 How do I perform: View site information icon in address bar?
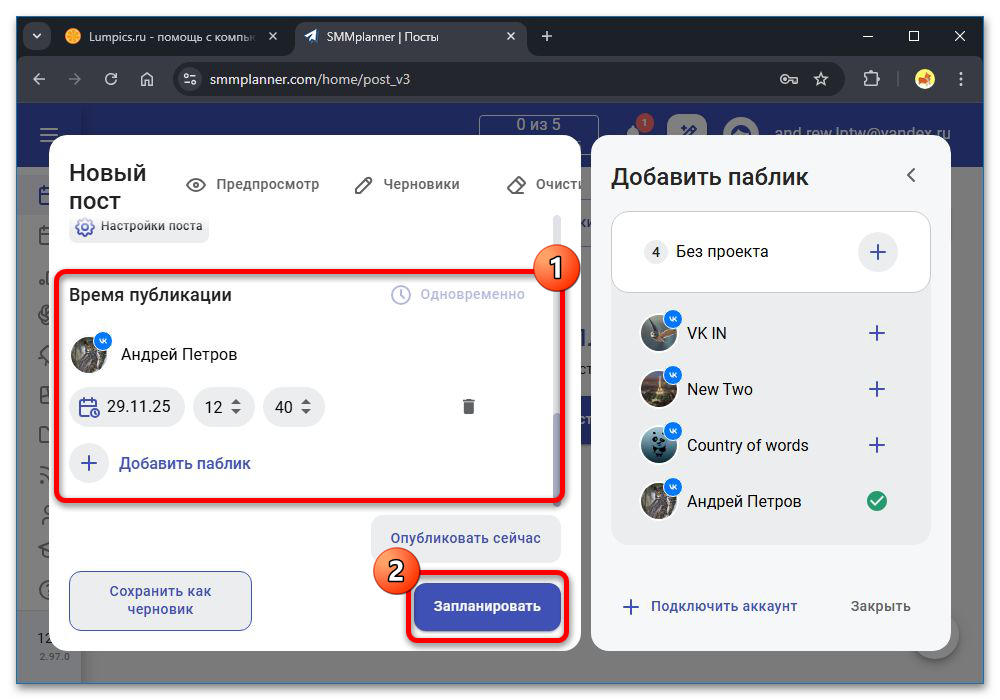point(189,79)
